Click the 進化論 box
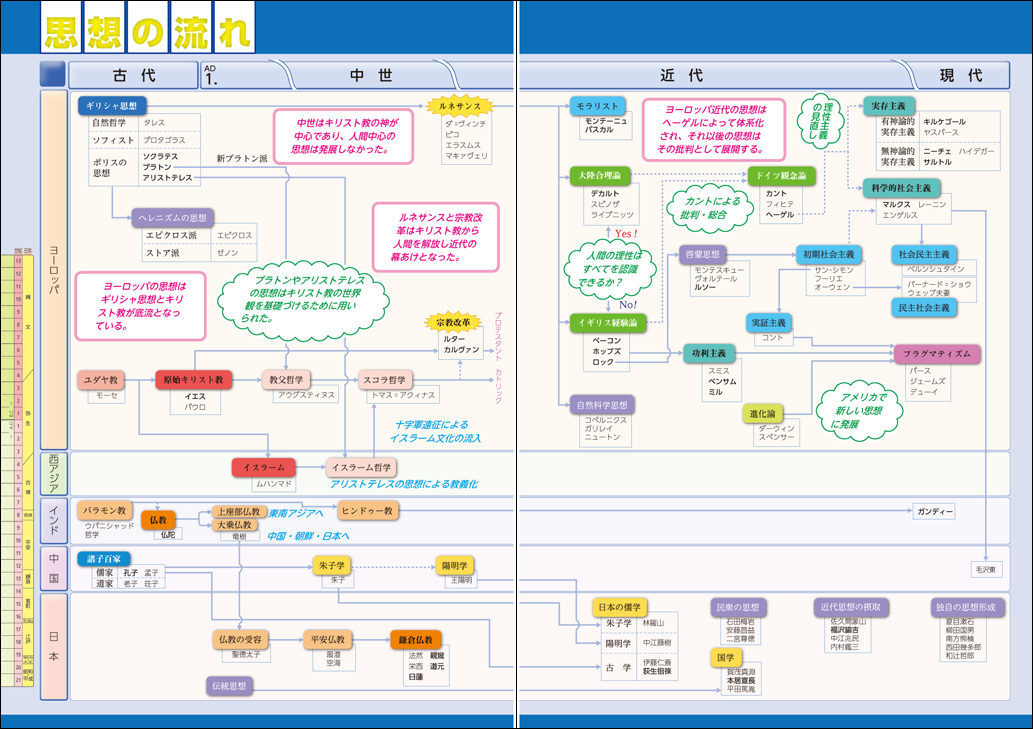Screen dimensions: 1033x729 coord(762,414)
